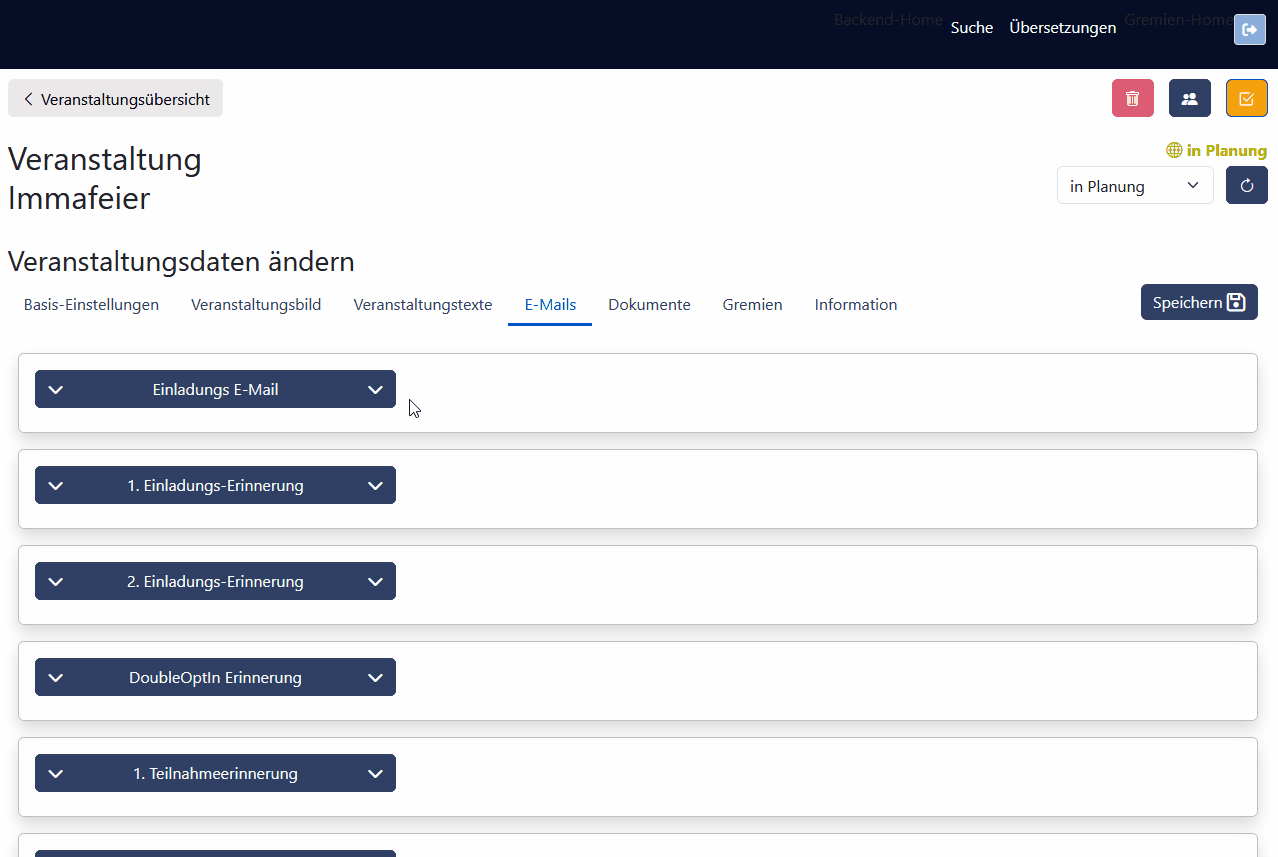
Task: Expand the Einladungs E-Mail section
Action: [x=215, y=390]
